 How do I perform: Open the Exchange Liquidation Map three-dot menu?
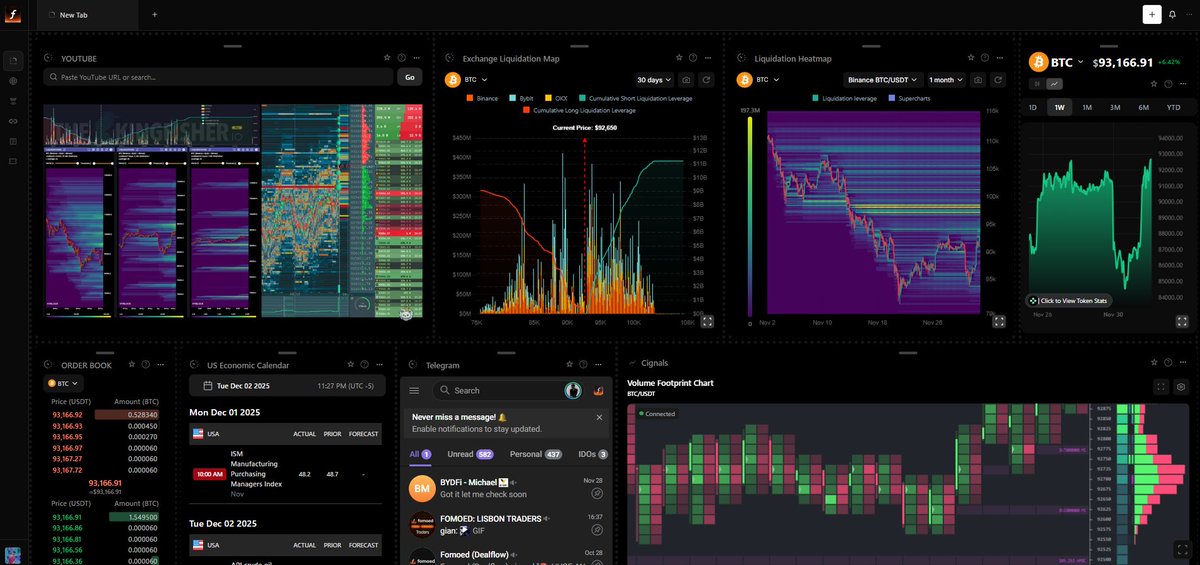(707, 58)
